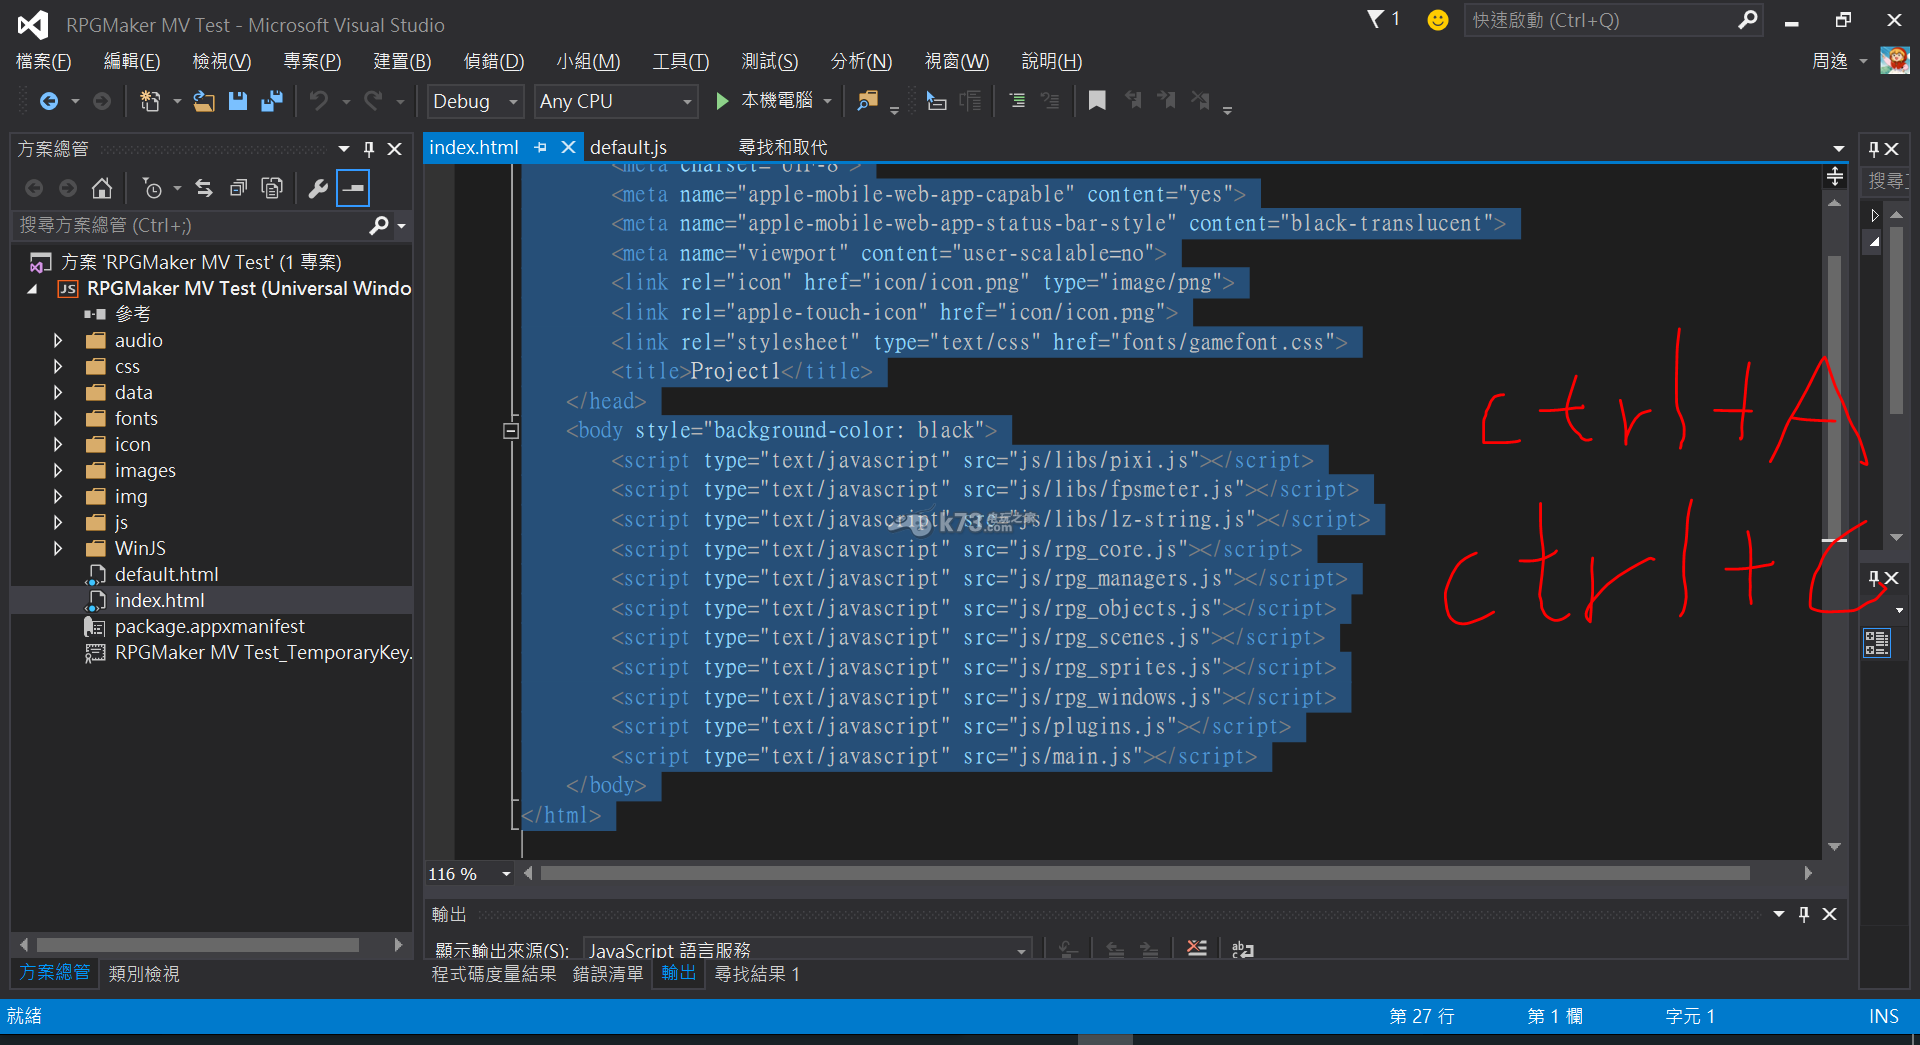This screenshot has height=1045, width=1920.
Task: Open the Any CPU platform dropdown
Action: tap(616, 101)
